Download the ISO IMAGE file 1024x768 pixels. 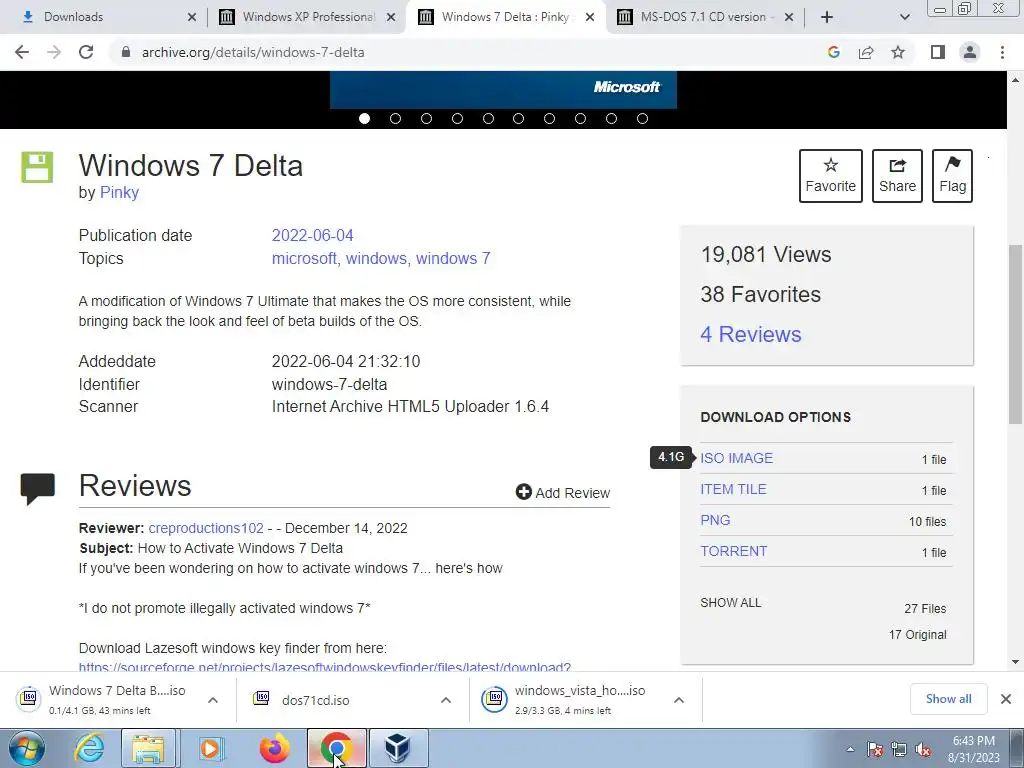click(x=737, y=458)
